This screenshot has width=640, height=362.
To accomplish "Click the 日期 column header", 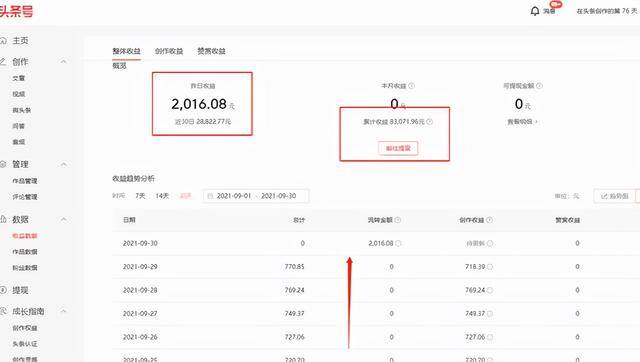I will pyautogui.click(x=129, y=220).
